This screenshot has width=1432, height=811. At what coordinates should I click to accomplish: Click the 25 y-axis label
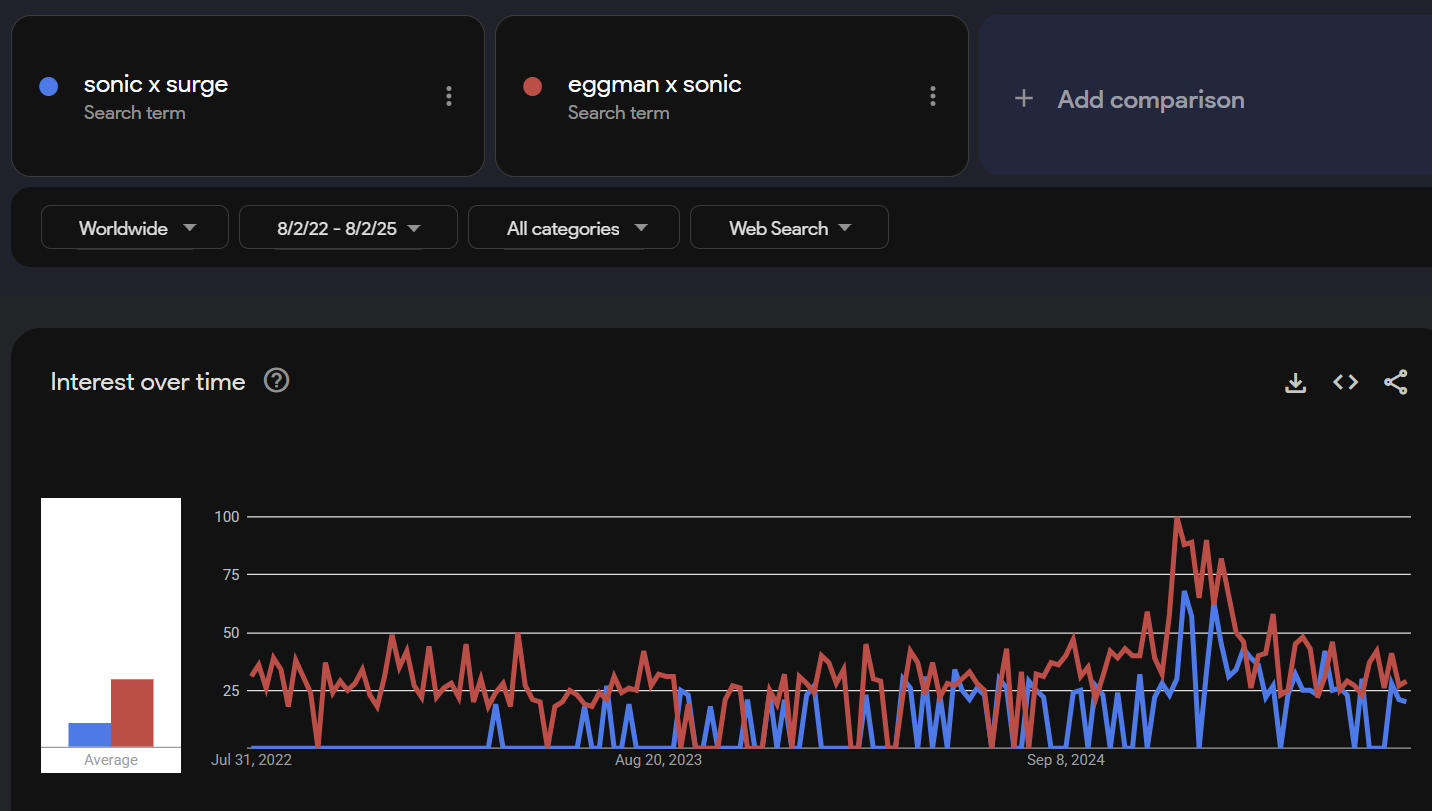pos(231,690)
